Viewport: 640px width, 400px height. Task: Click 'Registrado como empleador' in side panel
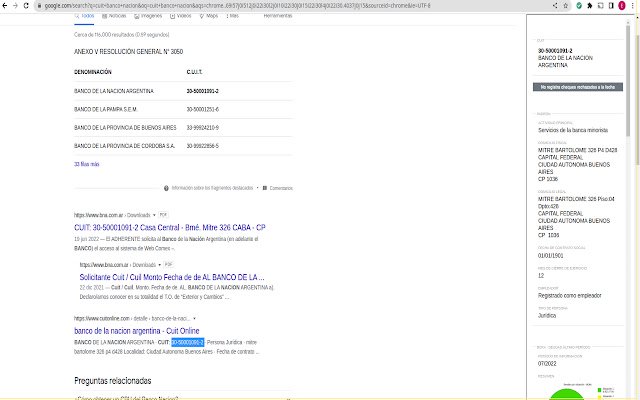(569, 296)
